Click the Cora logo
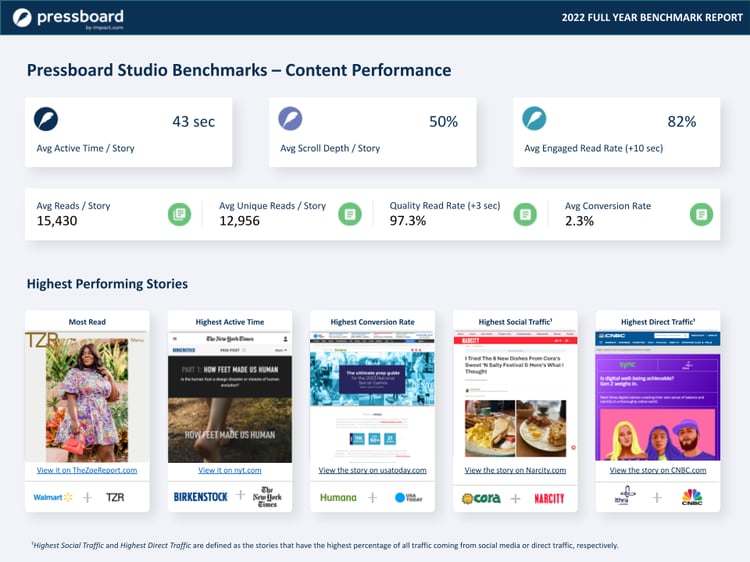750x562 pixels. [x=481, y=498]
